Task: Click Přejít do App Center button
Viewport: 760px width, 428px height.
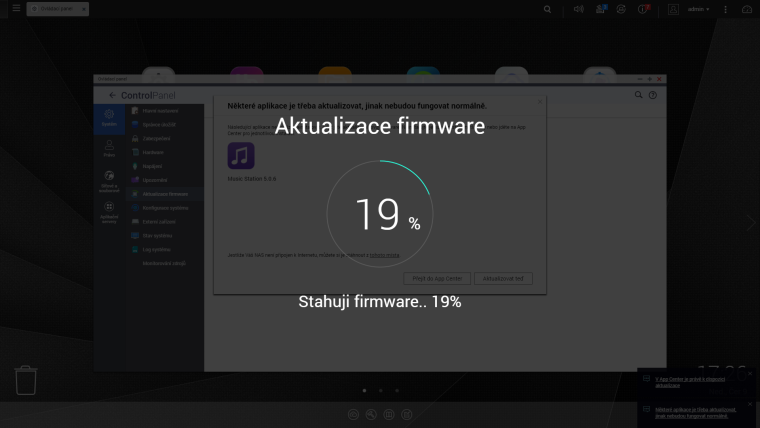Action: point(437,279)
